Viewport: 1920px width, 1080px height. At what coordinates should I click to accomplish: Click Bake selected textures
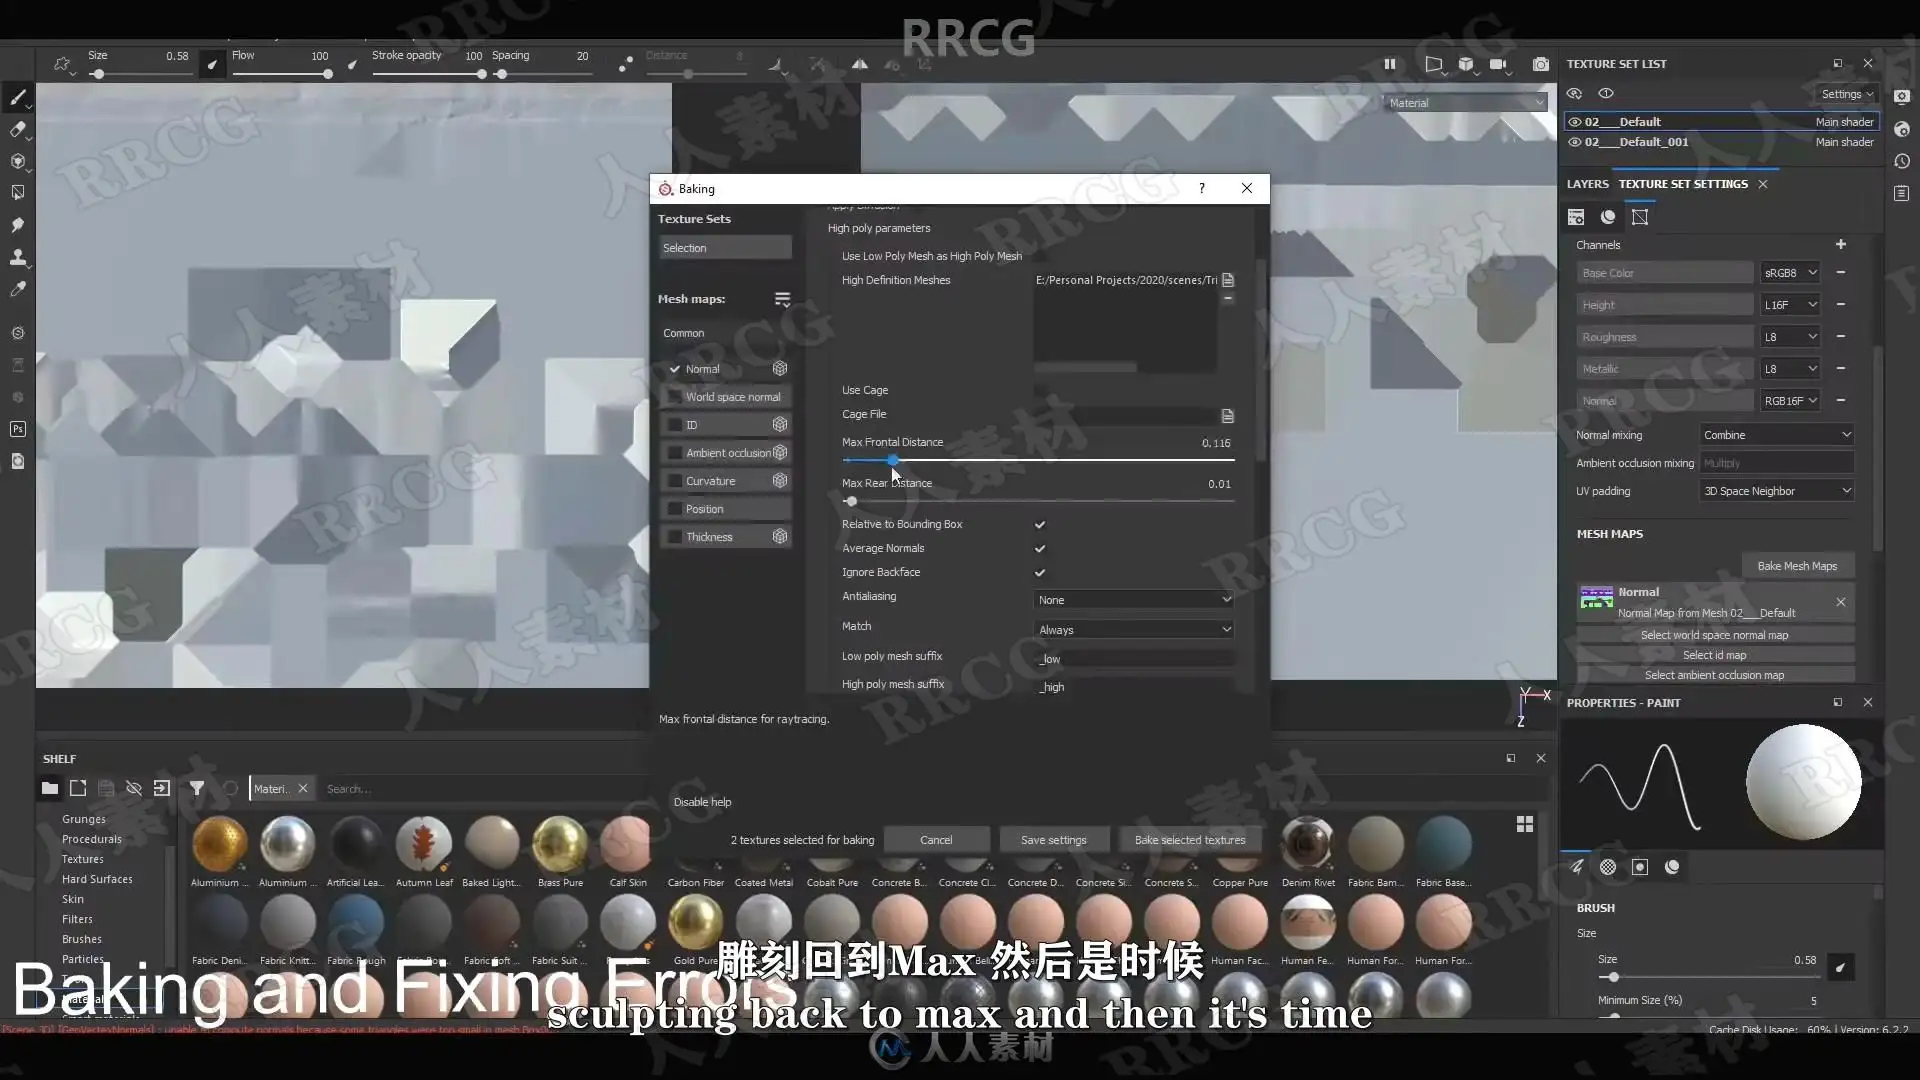[1190, 840]
